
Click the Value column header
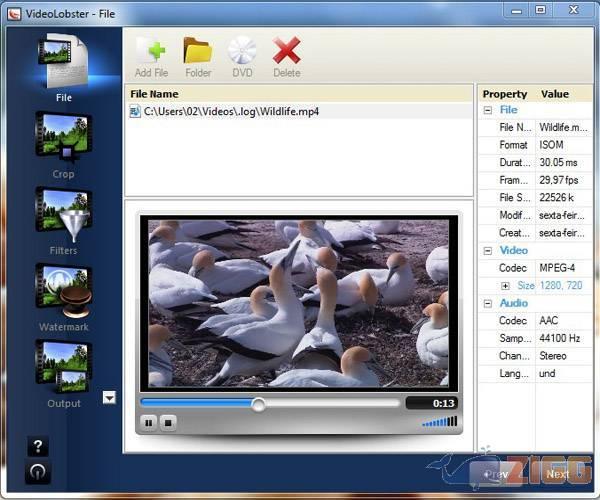click(555, 94)
